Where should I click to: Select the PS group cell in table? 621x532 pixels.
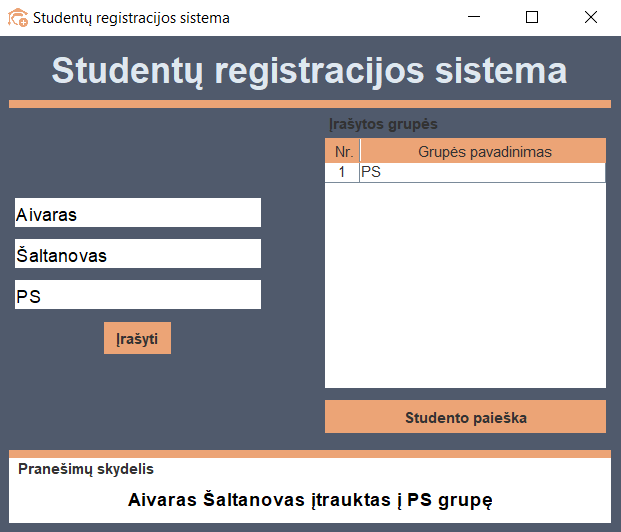(x=482, y=173)
